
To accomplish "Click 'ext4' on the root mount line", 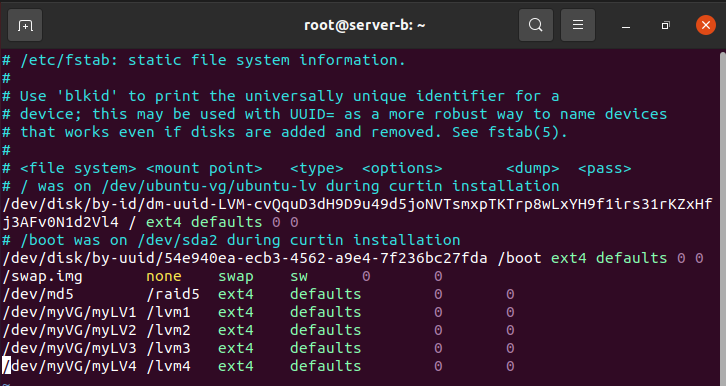I will tap(164, 222).
